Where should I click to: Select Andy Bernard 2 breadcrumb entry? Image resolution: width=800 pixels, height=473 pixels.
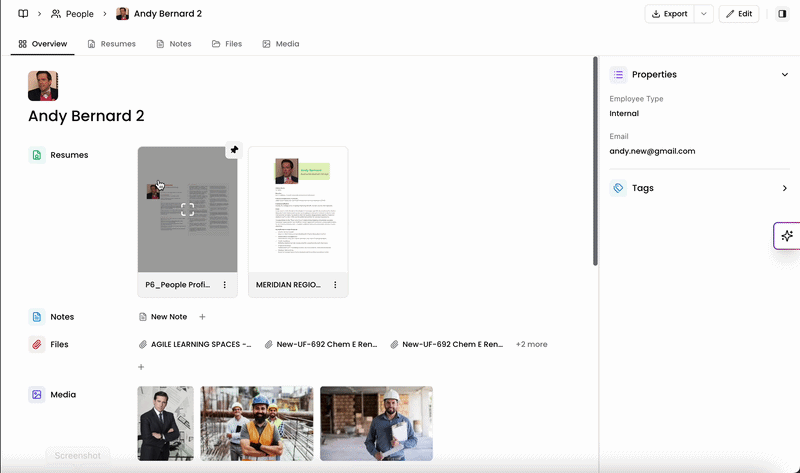pyautogui.click(x=159, y=14)
